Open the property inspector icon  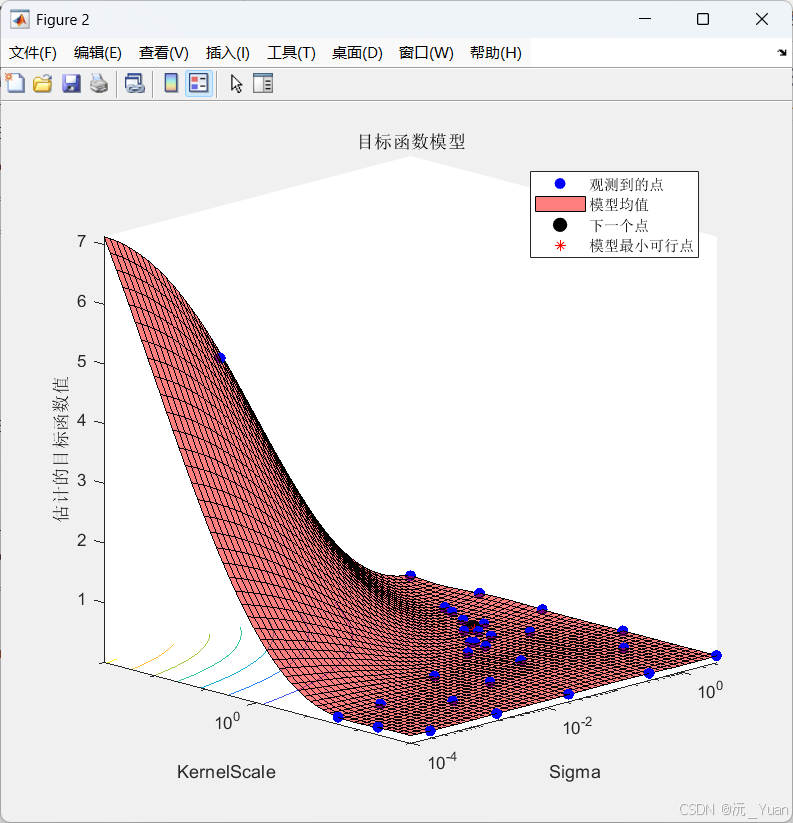point(263,83)
